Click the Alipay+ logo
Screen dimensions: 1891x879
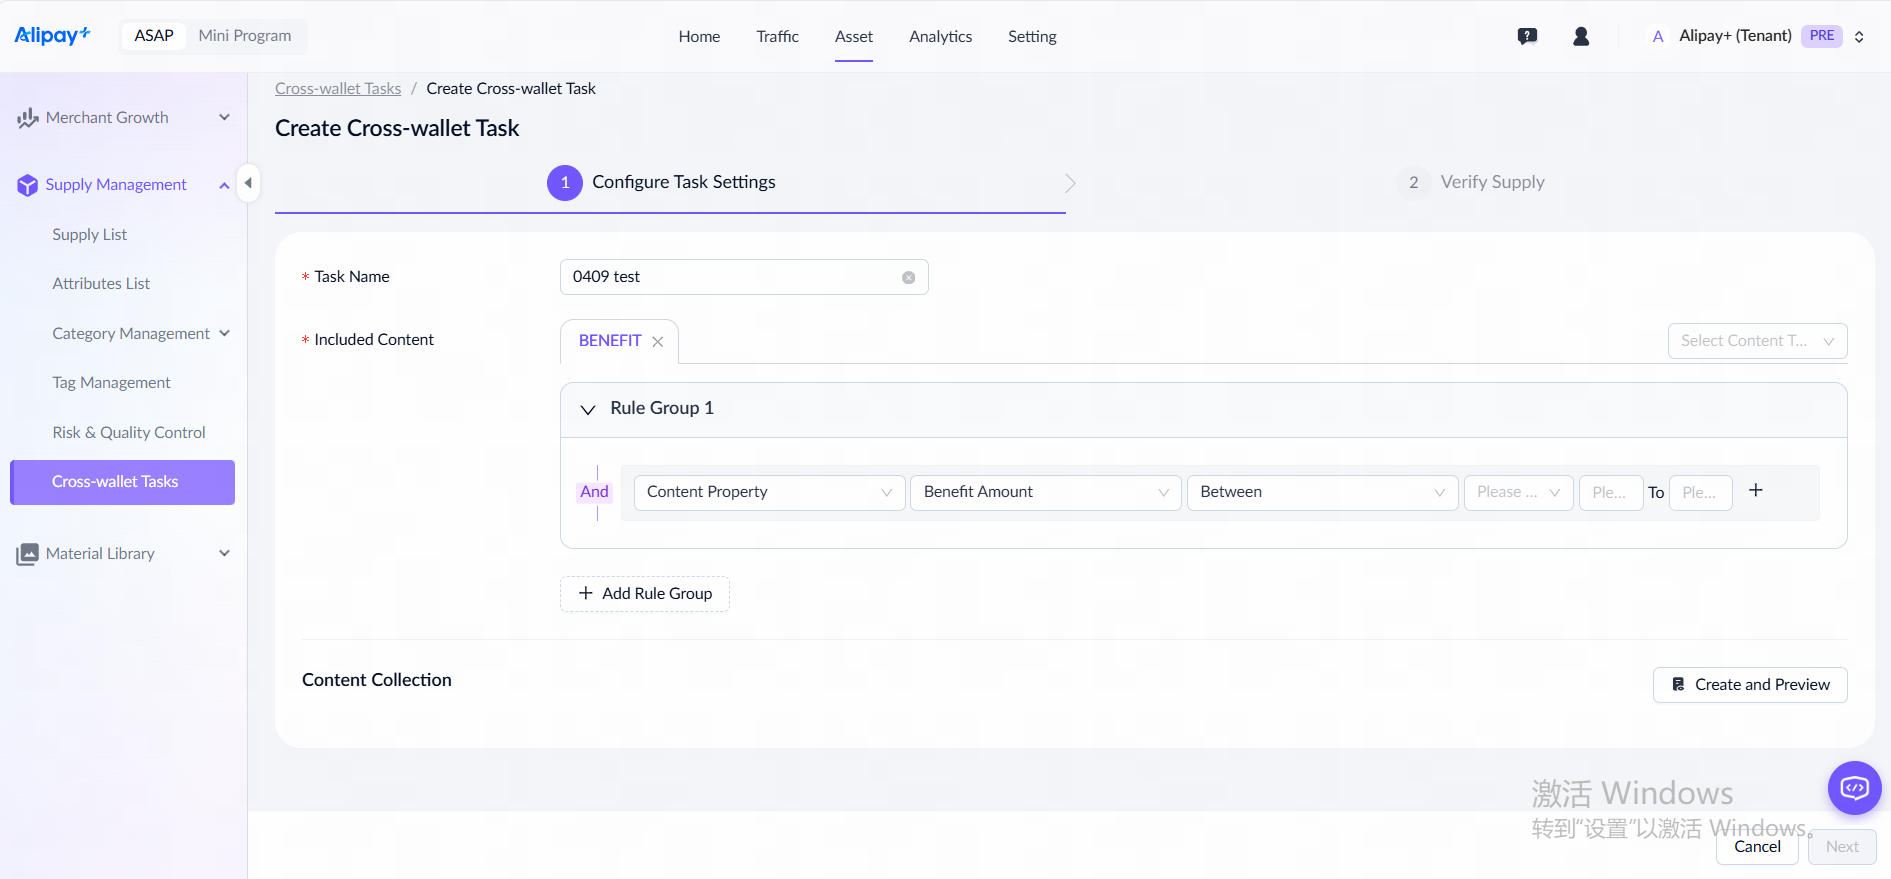(52, 36)
